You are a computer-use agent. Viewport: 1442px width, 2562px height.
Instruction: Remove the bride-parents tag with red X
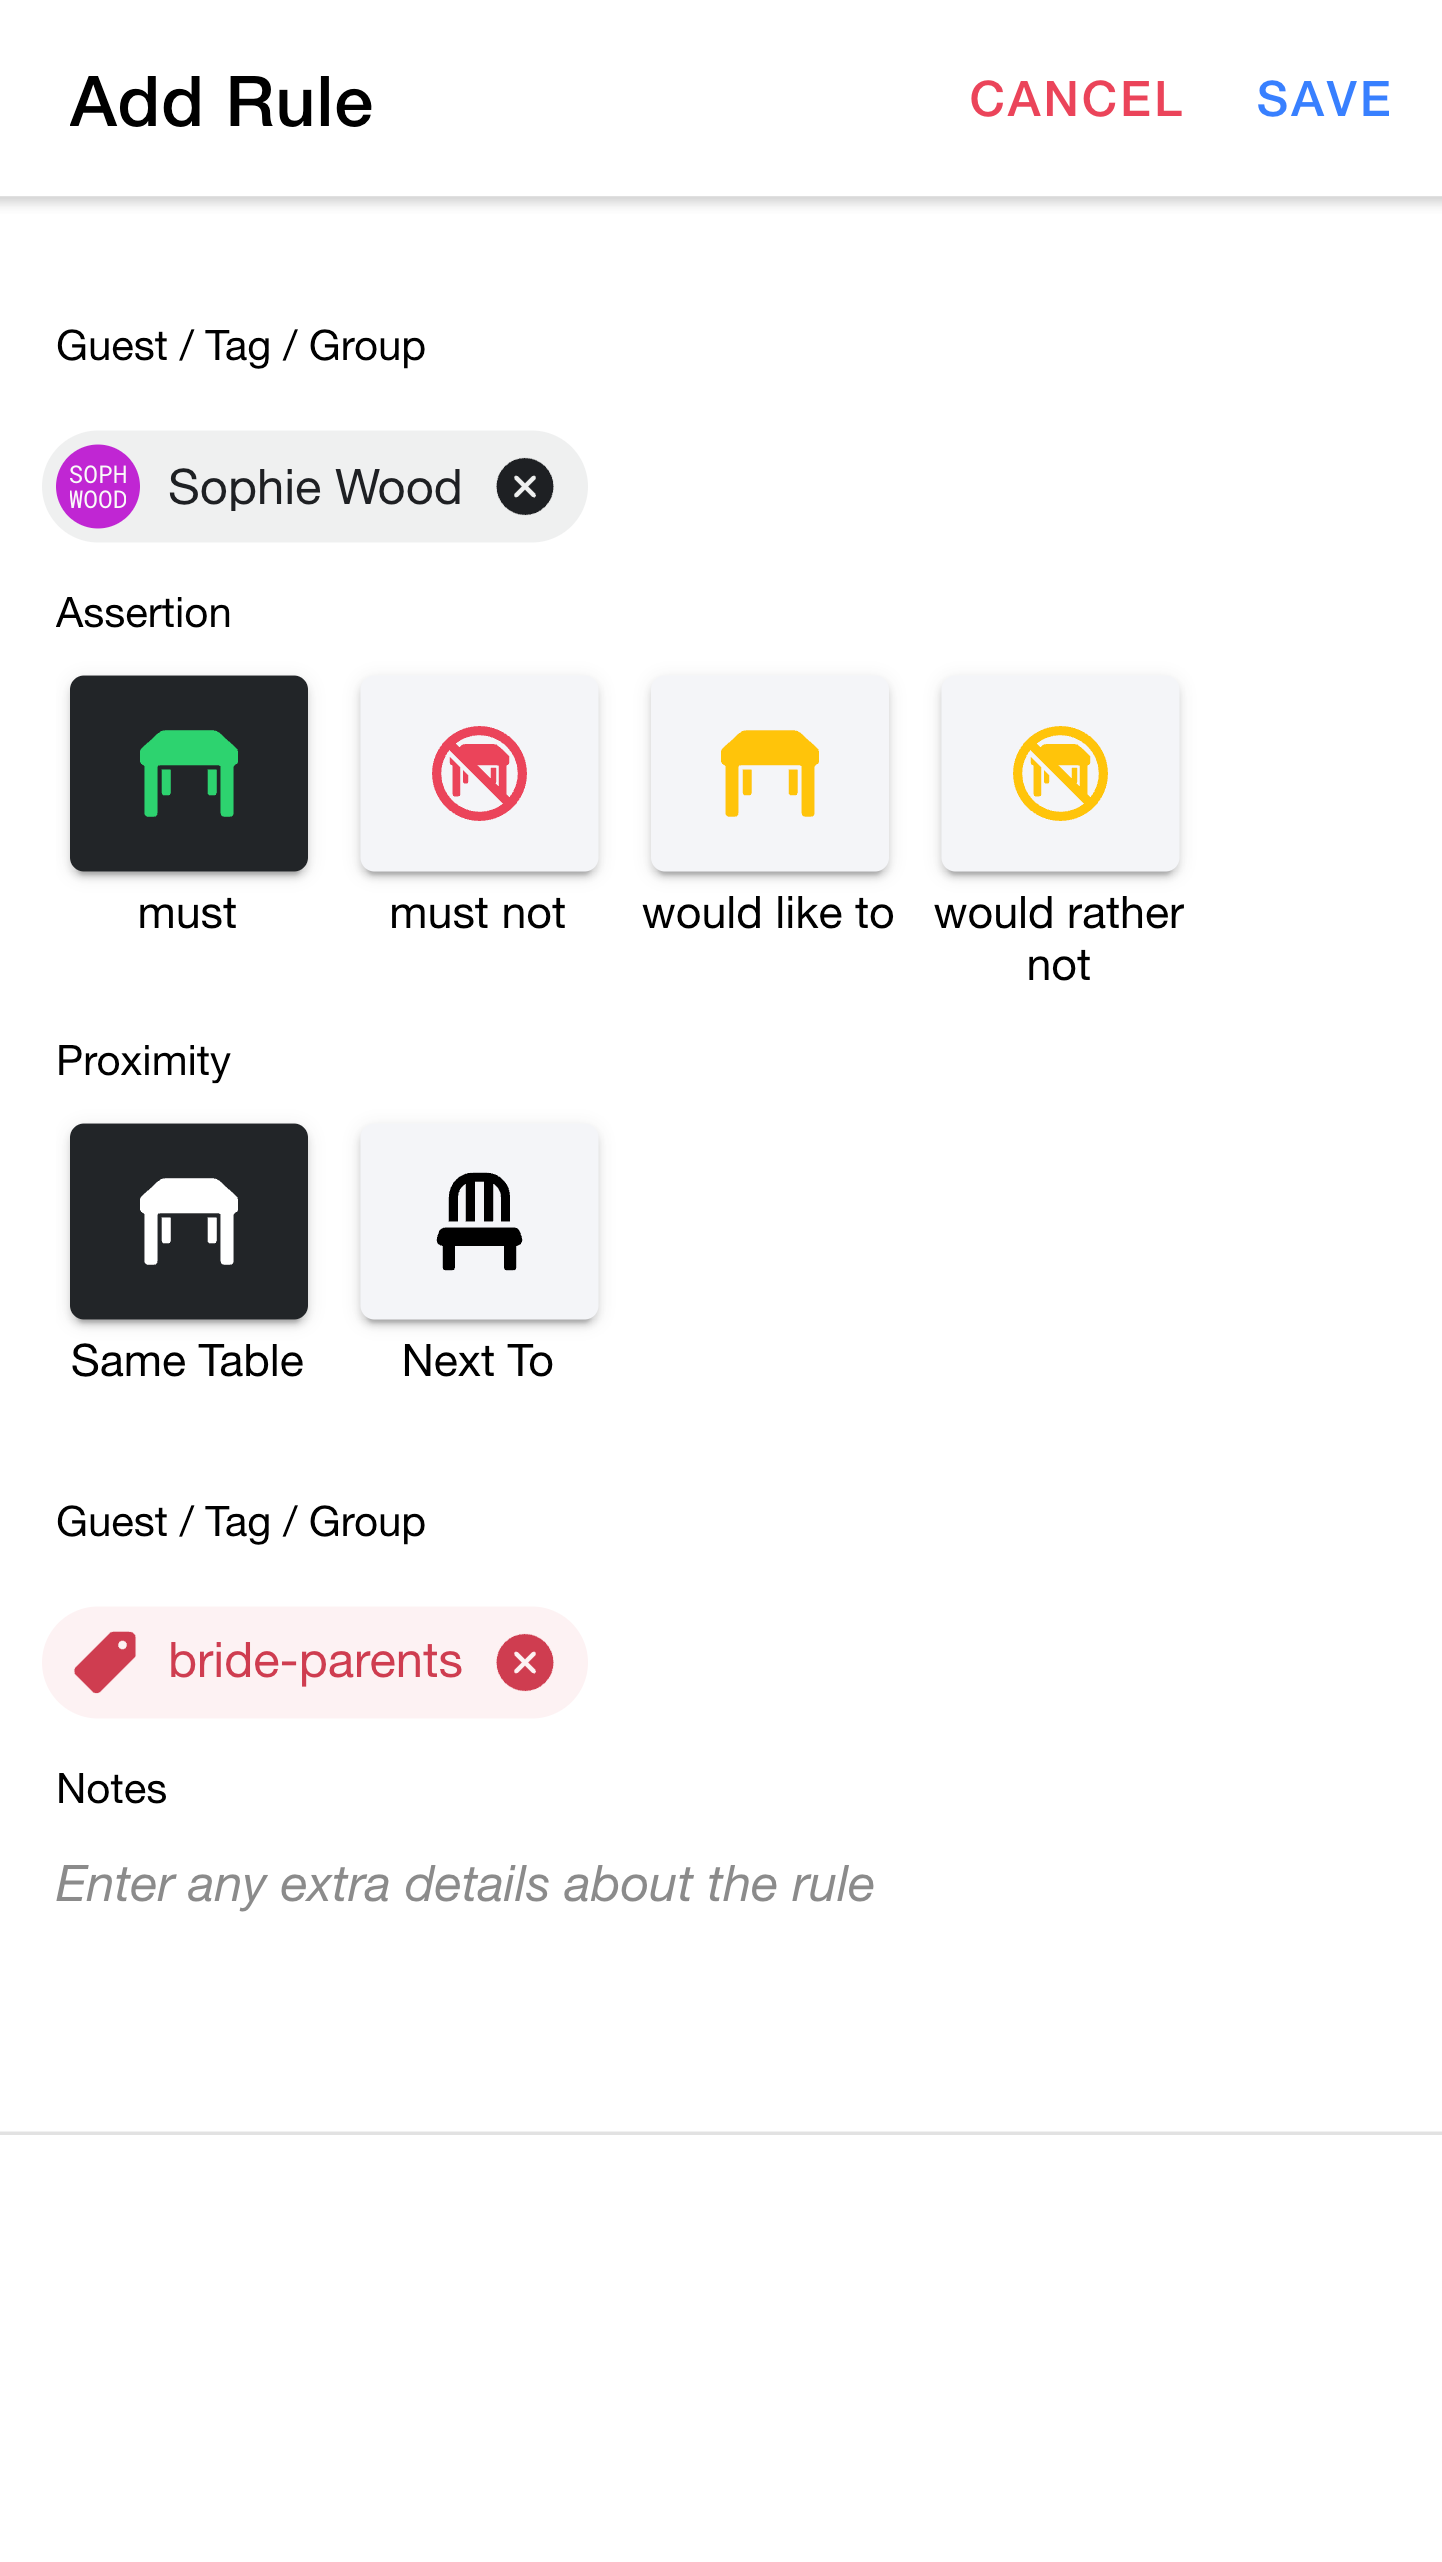click(525, 1663)
